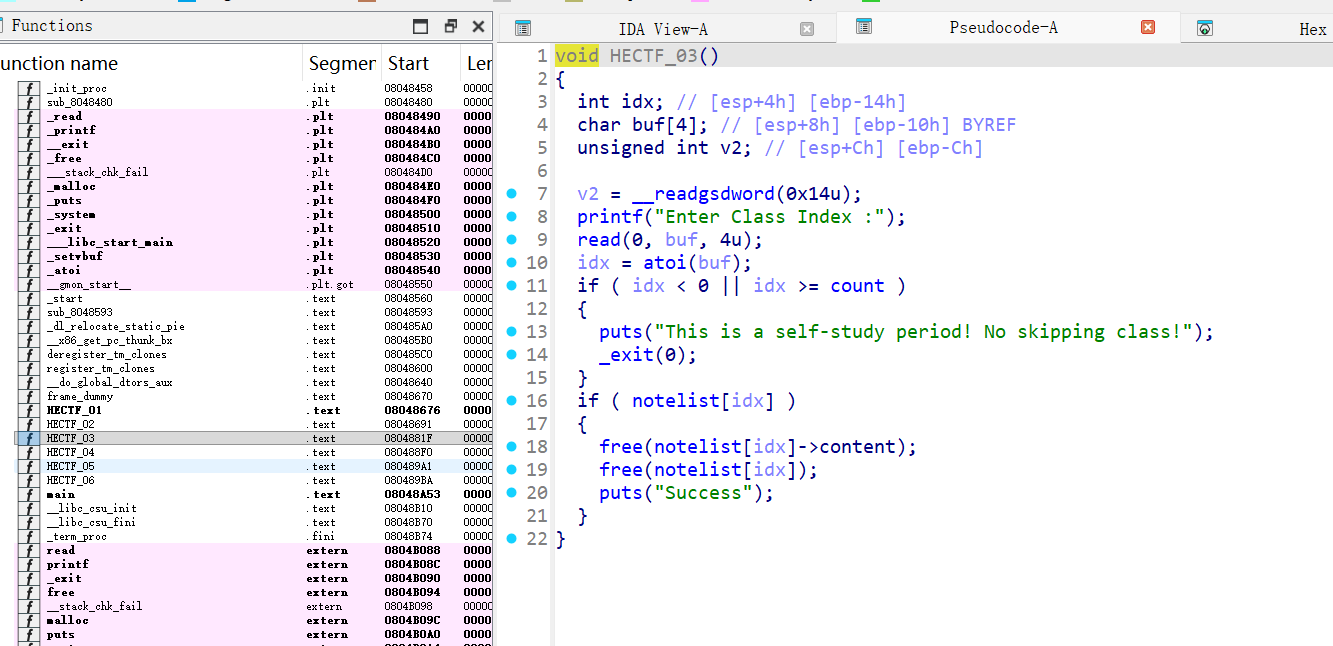
Task: Toggle the breakpoint marker on line 20
Action: pos(510,493)
